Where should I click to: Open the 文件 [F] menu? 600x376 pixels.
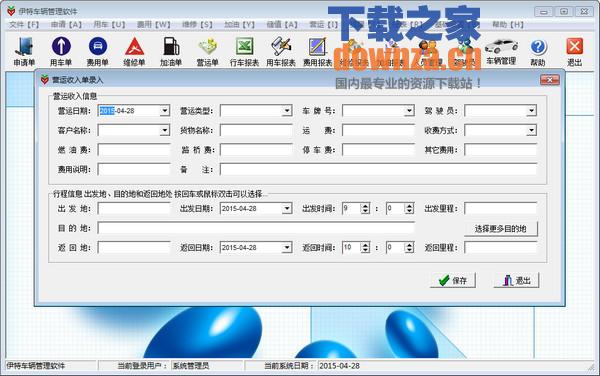tap(24, 24)
